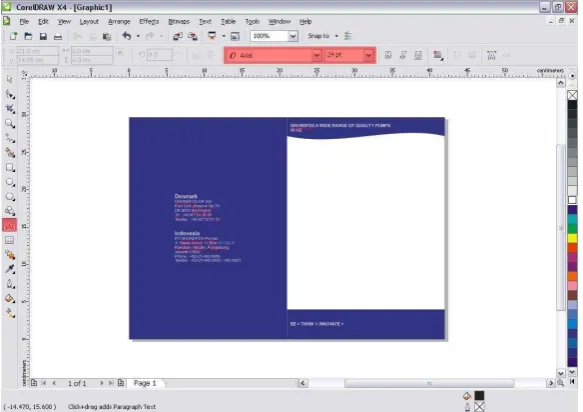
Task: Choose the white swatch in the palette
Action: point(572,200)
